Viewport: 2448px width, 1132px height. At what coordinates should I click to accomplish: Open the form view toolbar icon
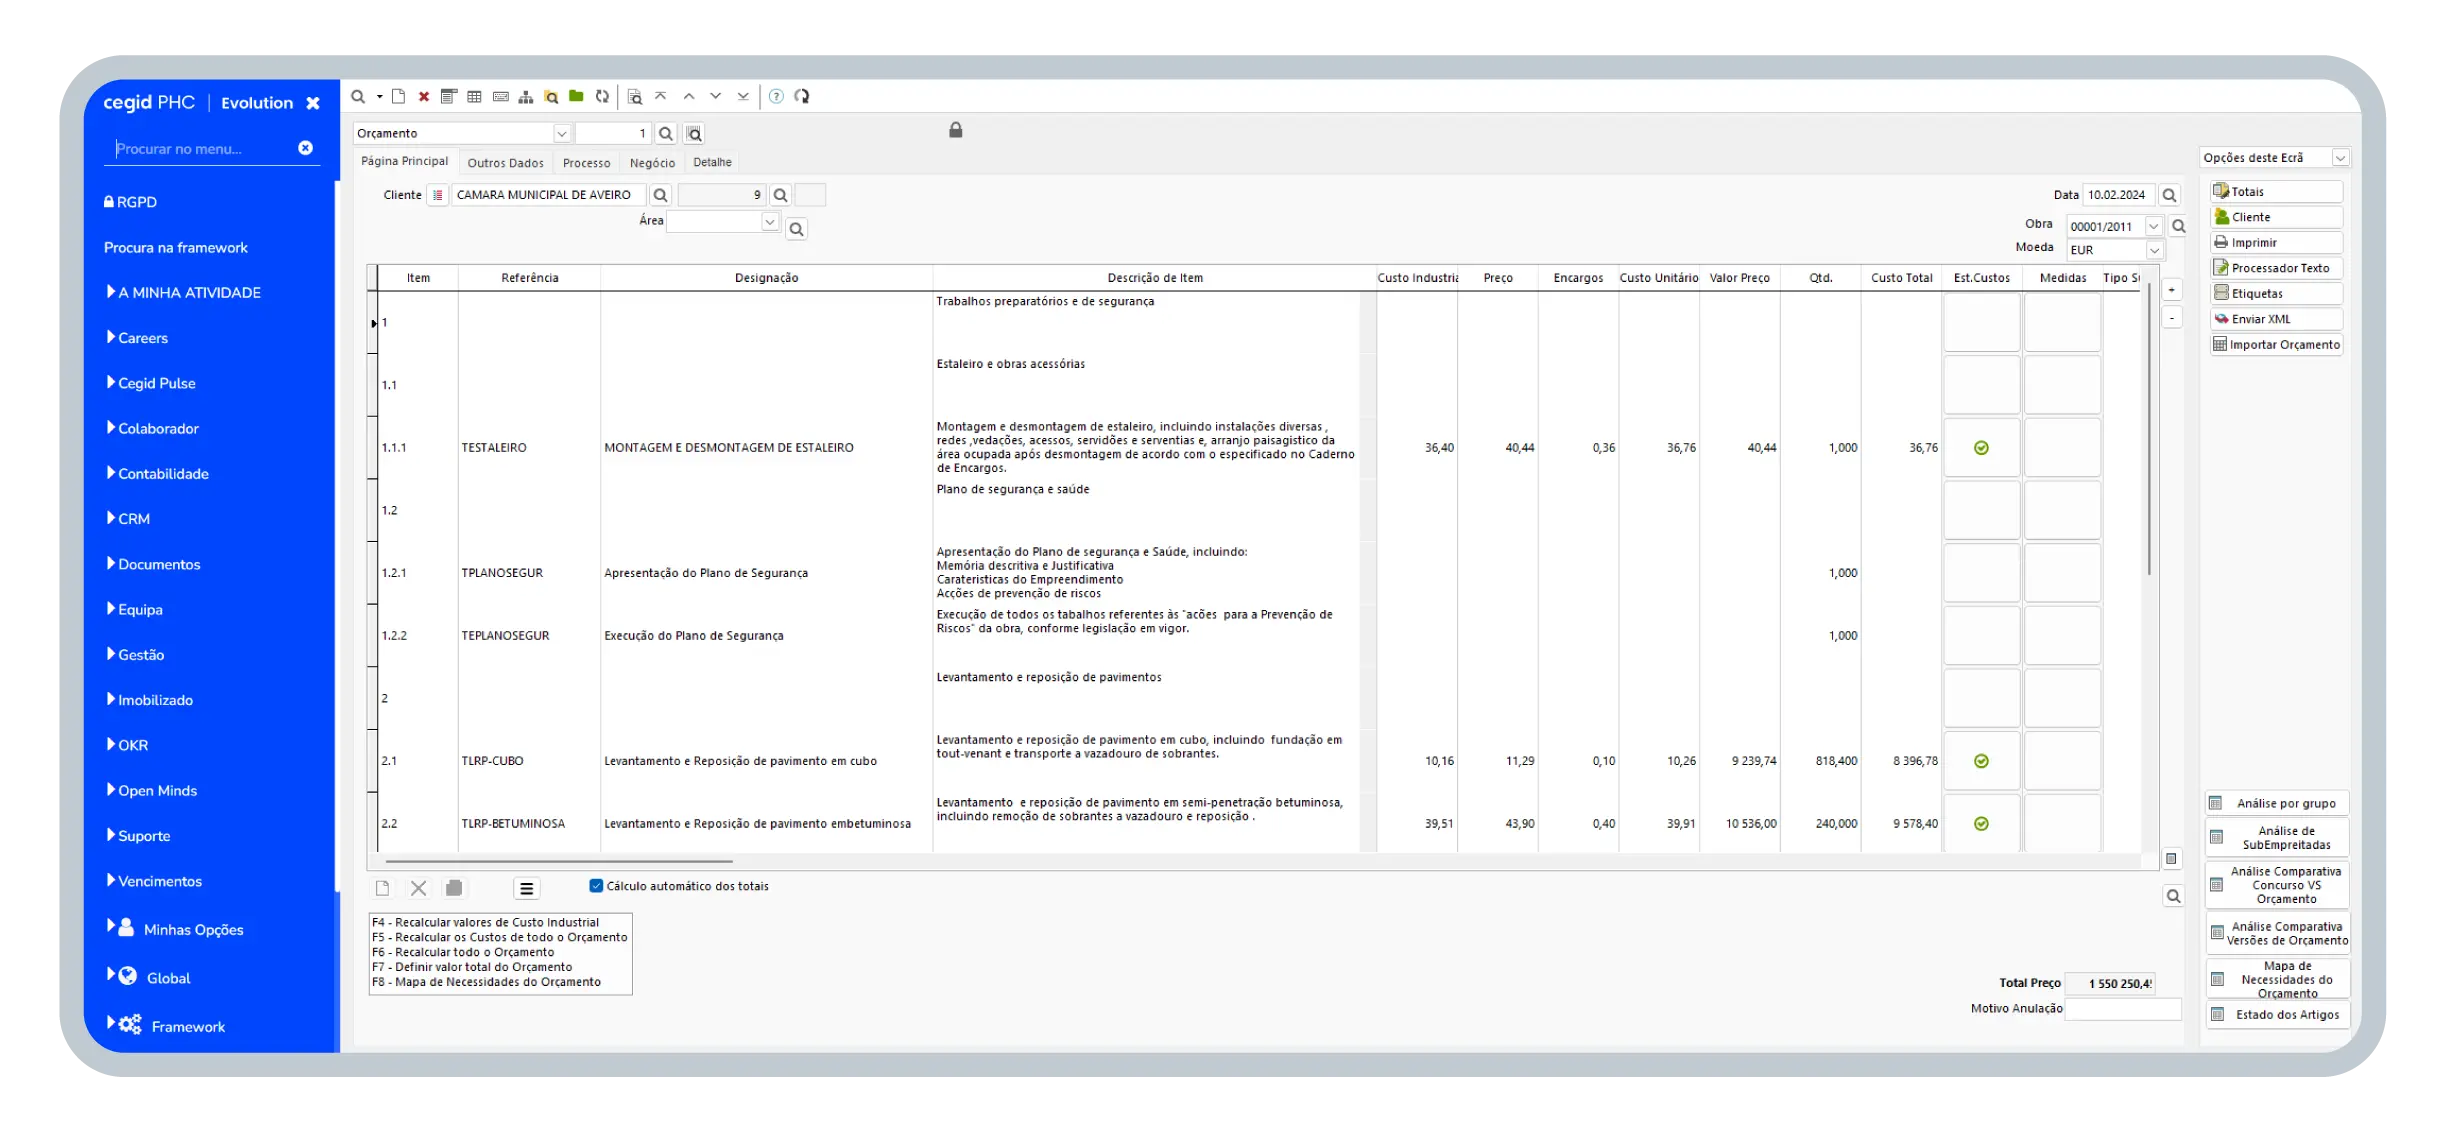coord(449,97)
